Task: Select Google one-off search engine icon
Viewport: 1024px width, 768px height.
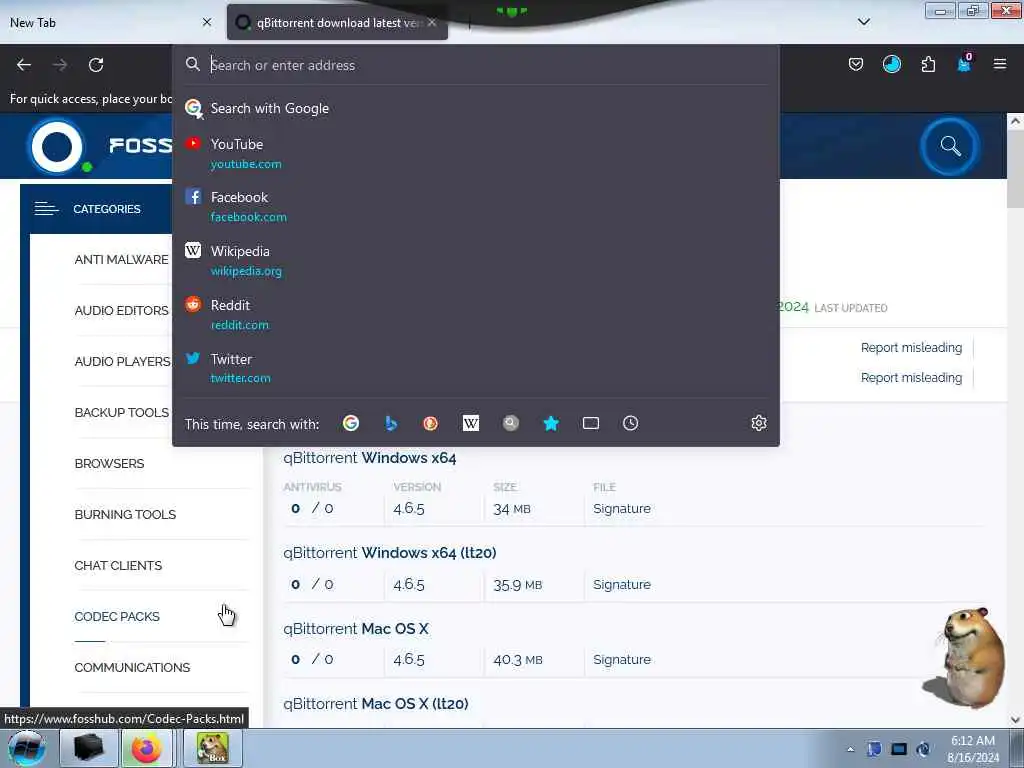Action: 351,423
